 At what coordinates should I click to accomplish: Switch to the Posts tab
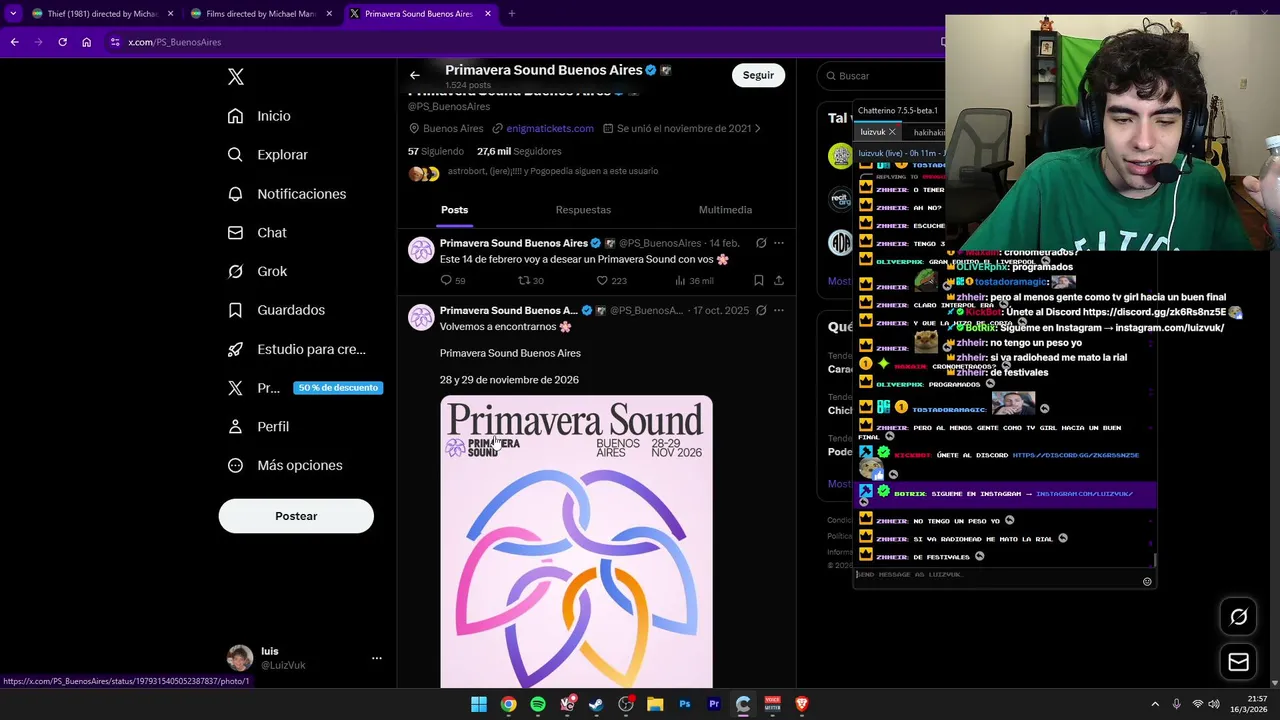click(454, 210)
